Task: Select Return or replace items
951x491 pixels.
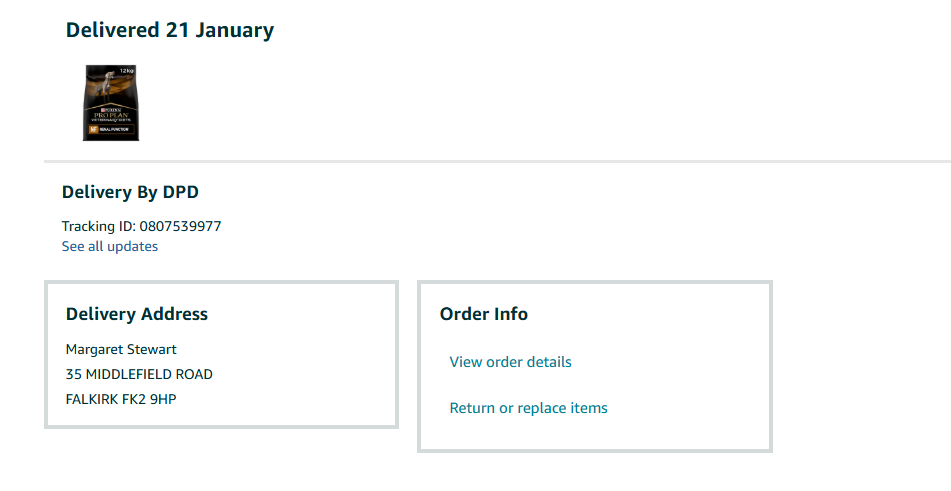Action: (x=528, y=408)
